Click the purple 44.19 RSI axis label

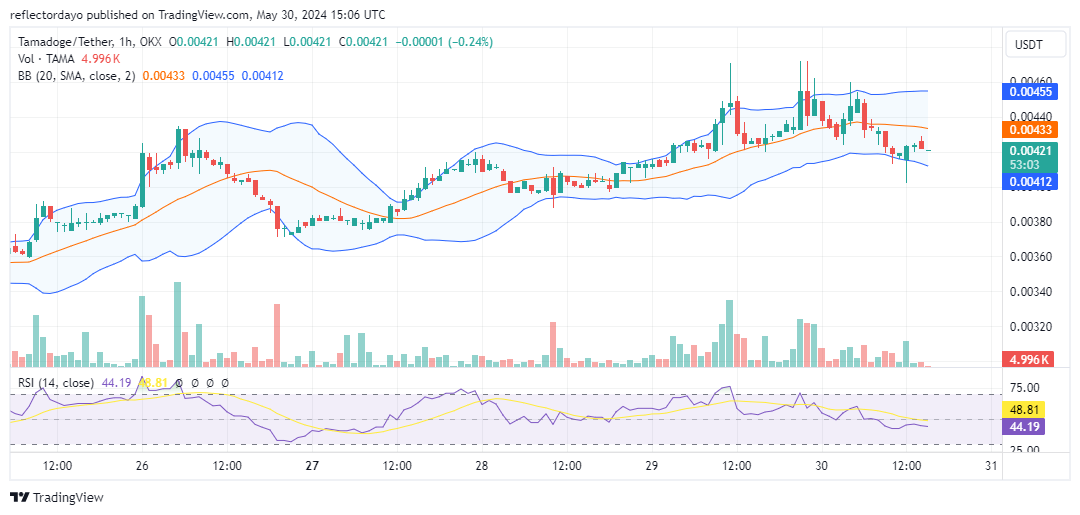[1026, 426]
